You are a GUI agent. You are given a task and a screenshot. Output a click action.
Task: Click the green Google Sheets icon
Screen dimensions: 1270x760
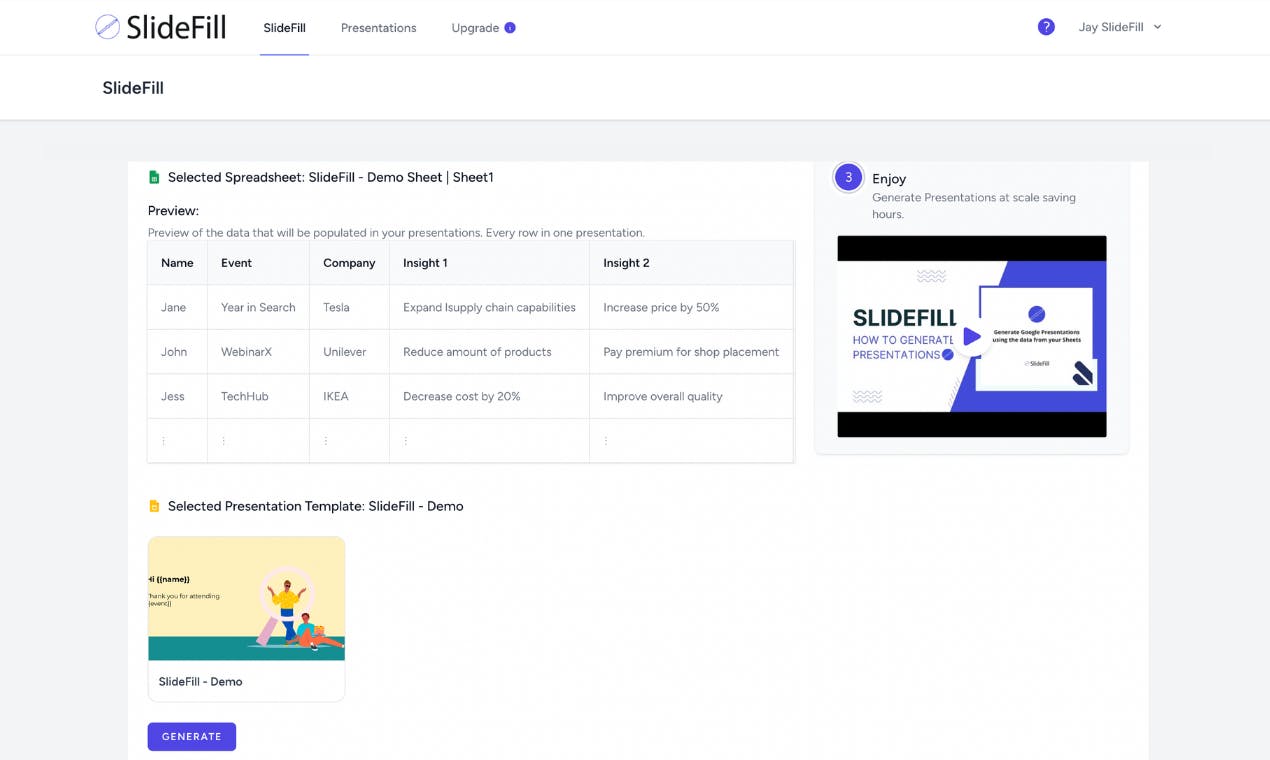[154, 177]
